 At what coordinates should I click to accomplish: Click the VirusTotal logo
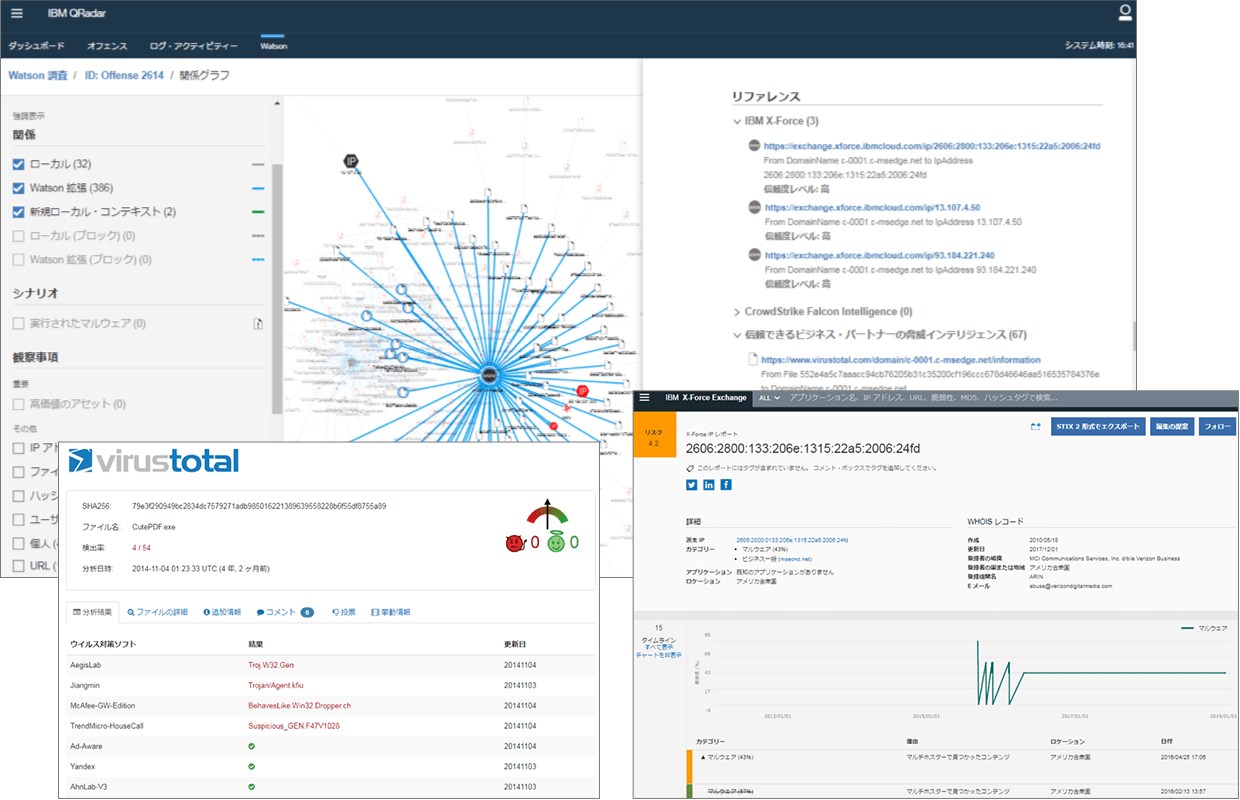154,460
